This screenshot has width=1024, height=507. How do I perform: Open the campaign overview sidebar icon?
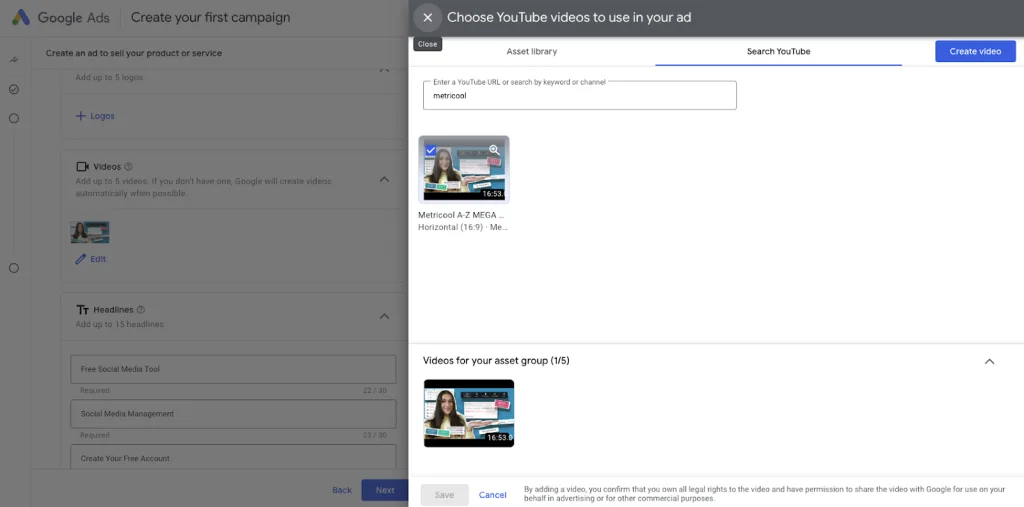coord(14,60)
